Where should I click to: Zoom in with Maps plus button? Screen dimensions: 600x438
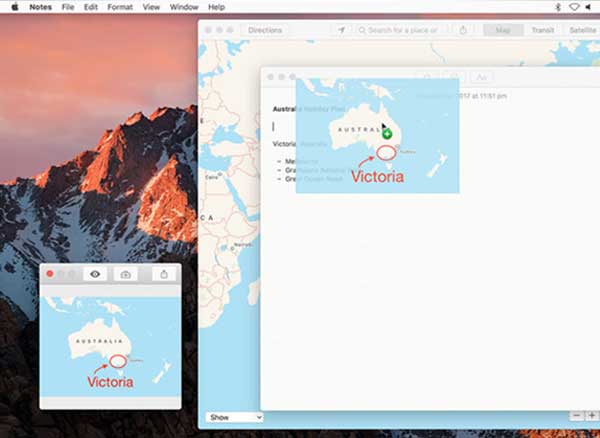tap(592, 416)
